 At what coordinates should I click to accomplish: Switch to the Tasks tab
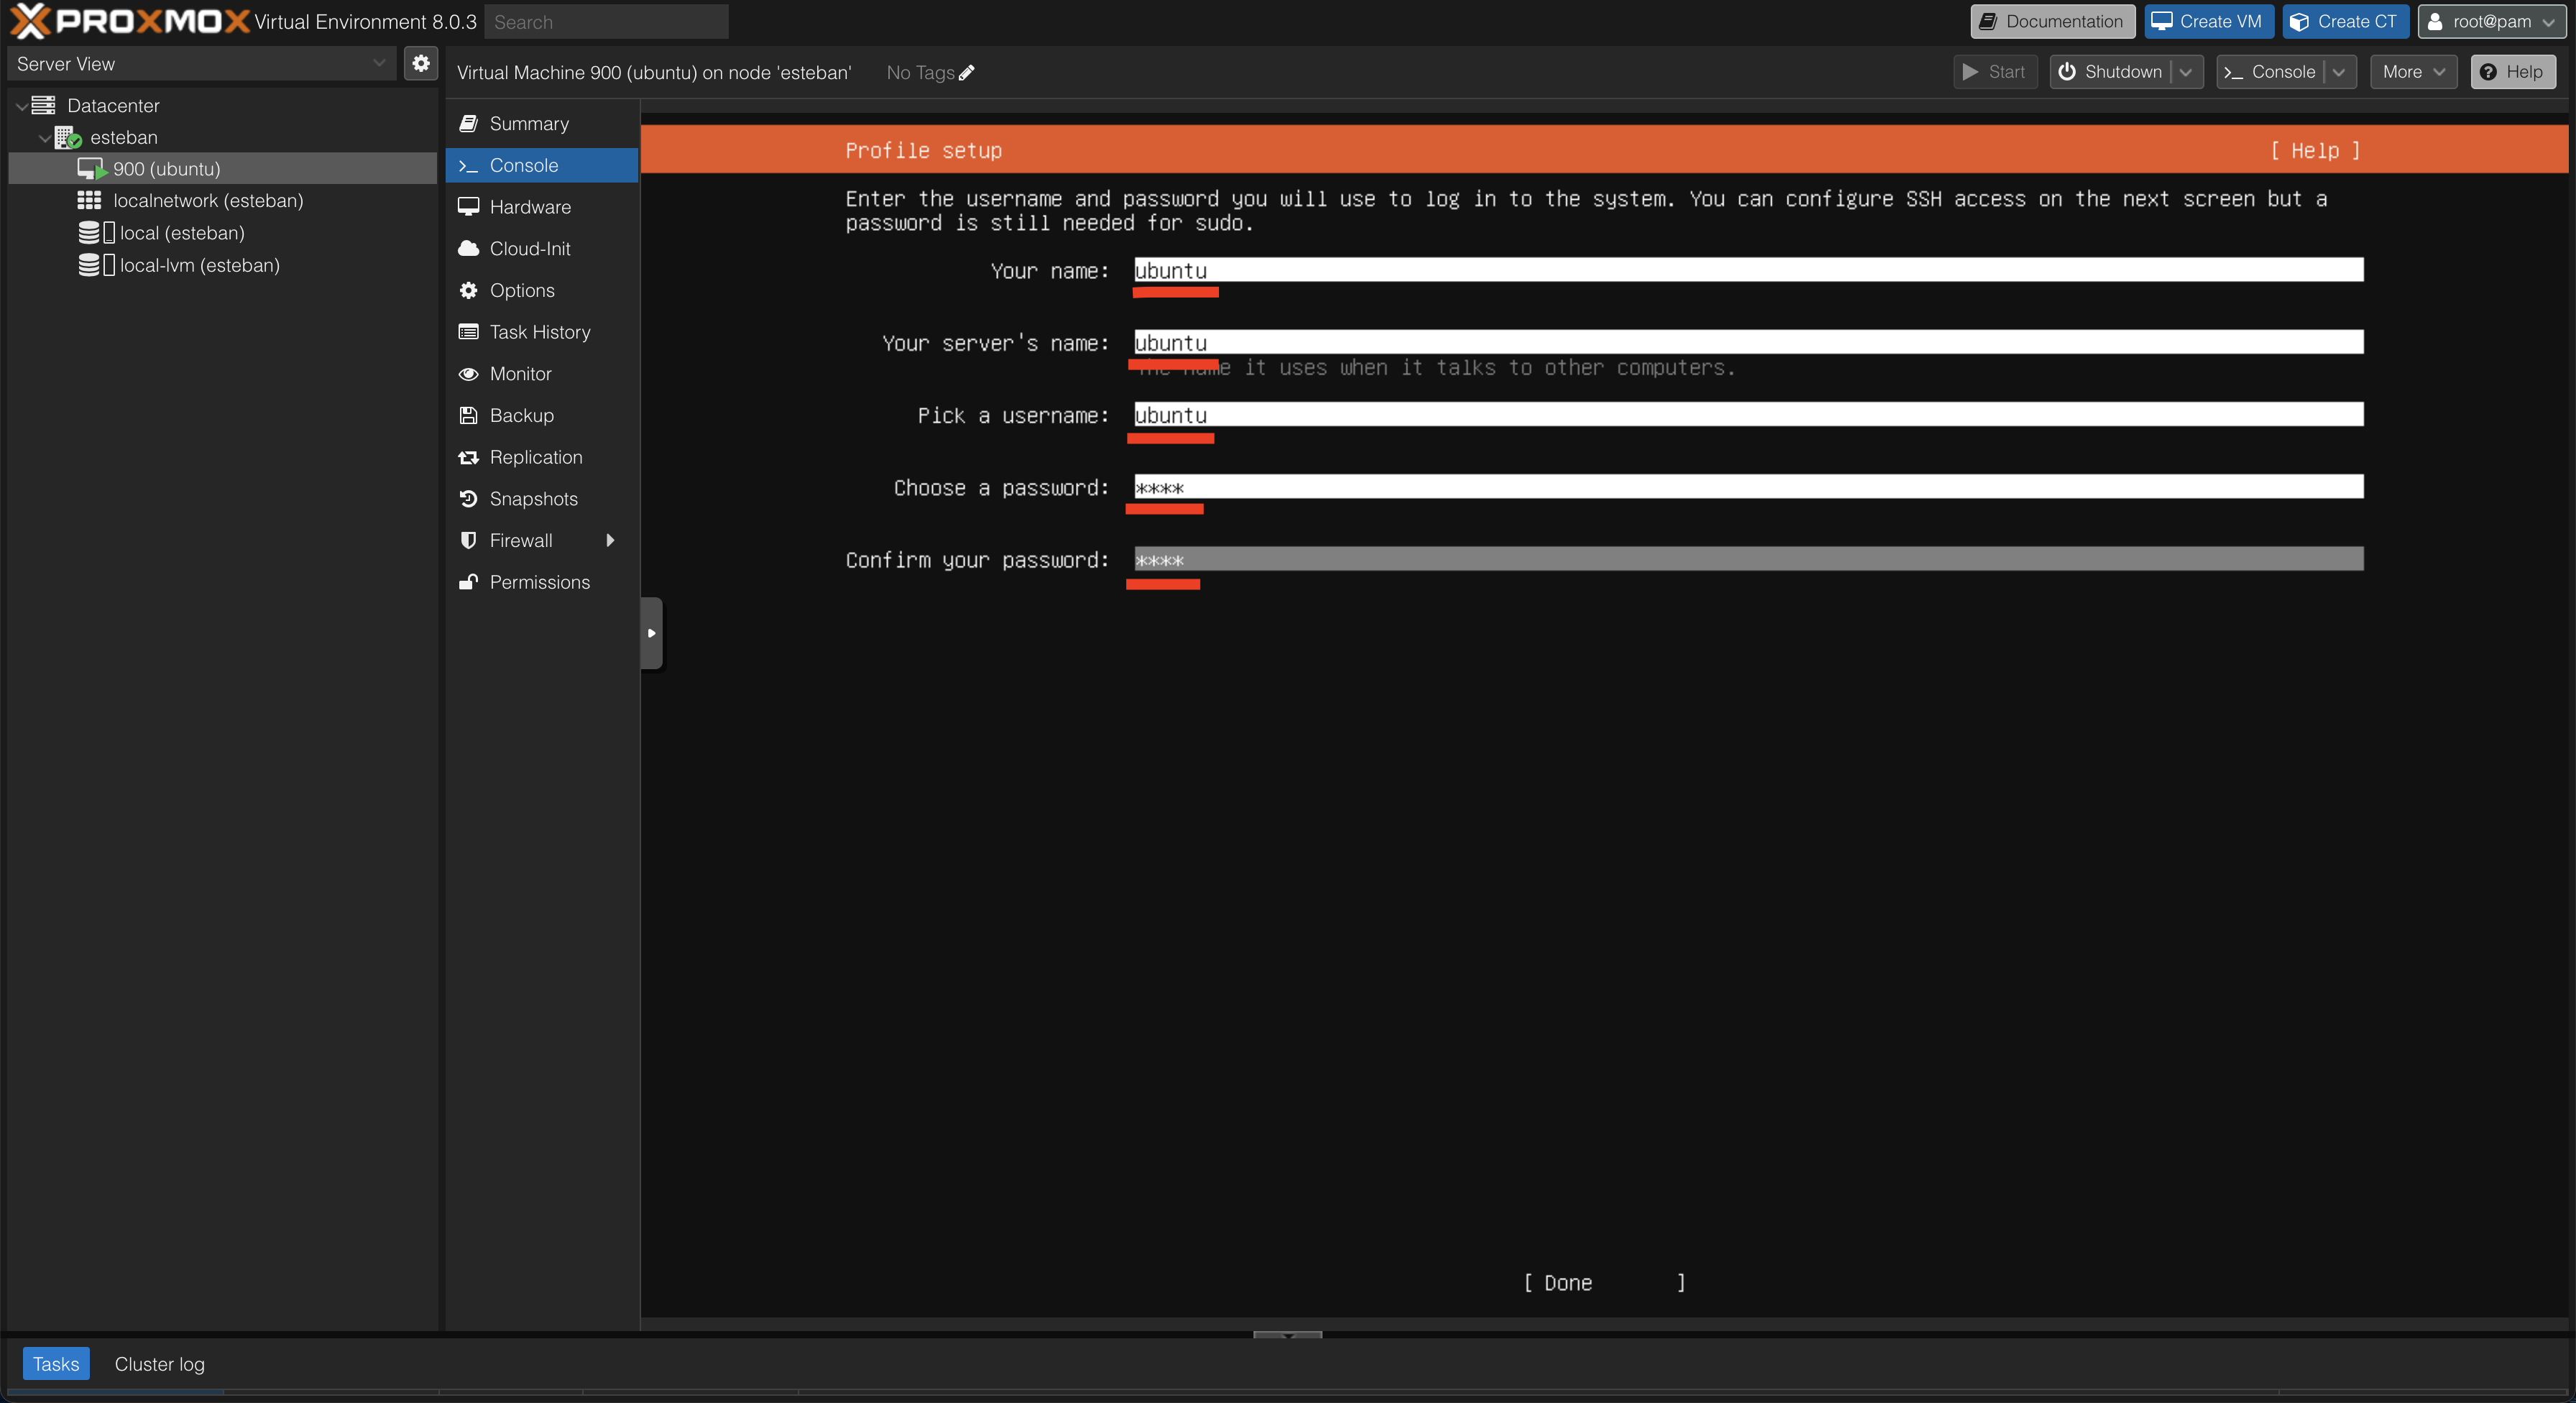56,1363
